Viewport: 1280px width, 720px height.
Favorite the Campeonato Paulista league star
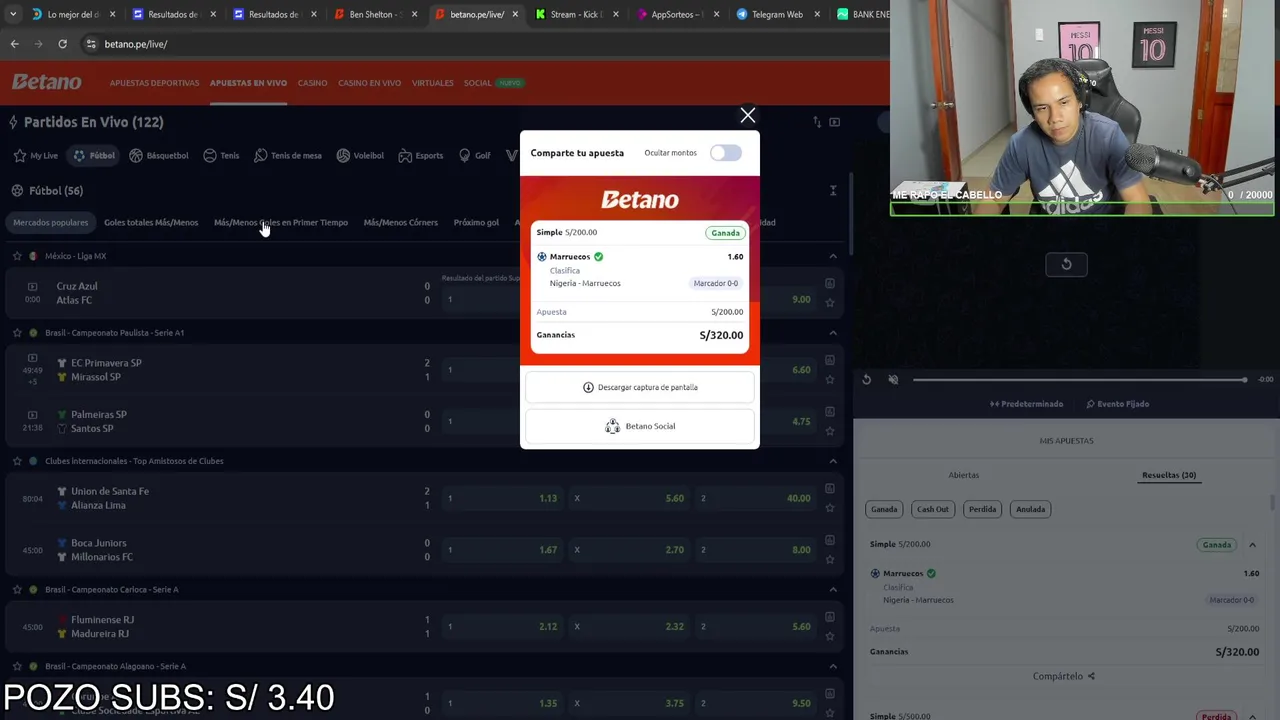17,333
